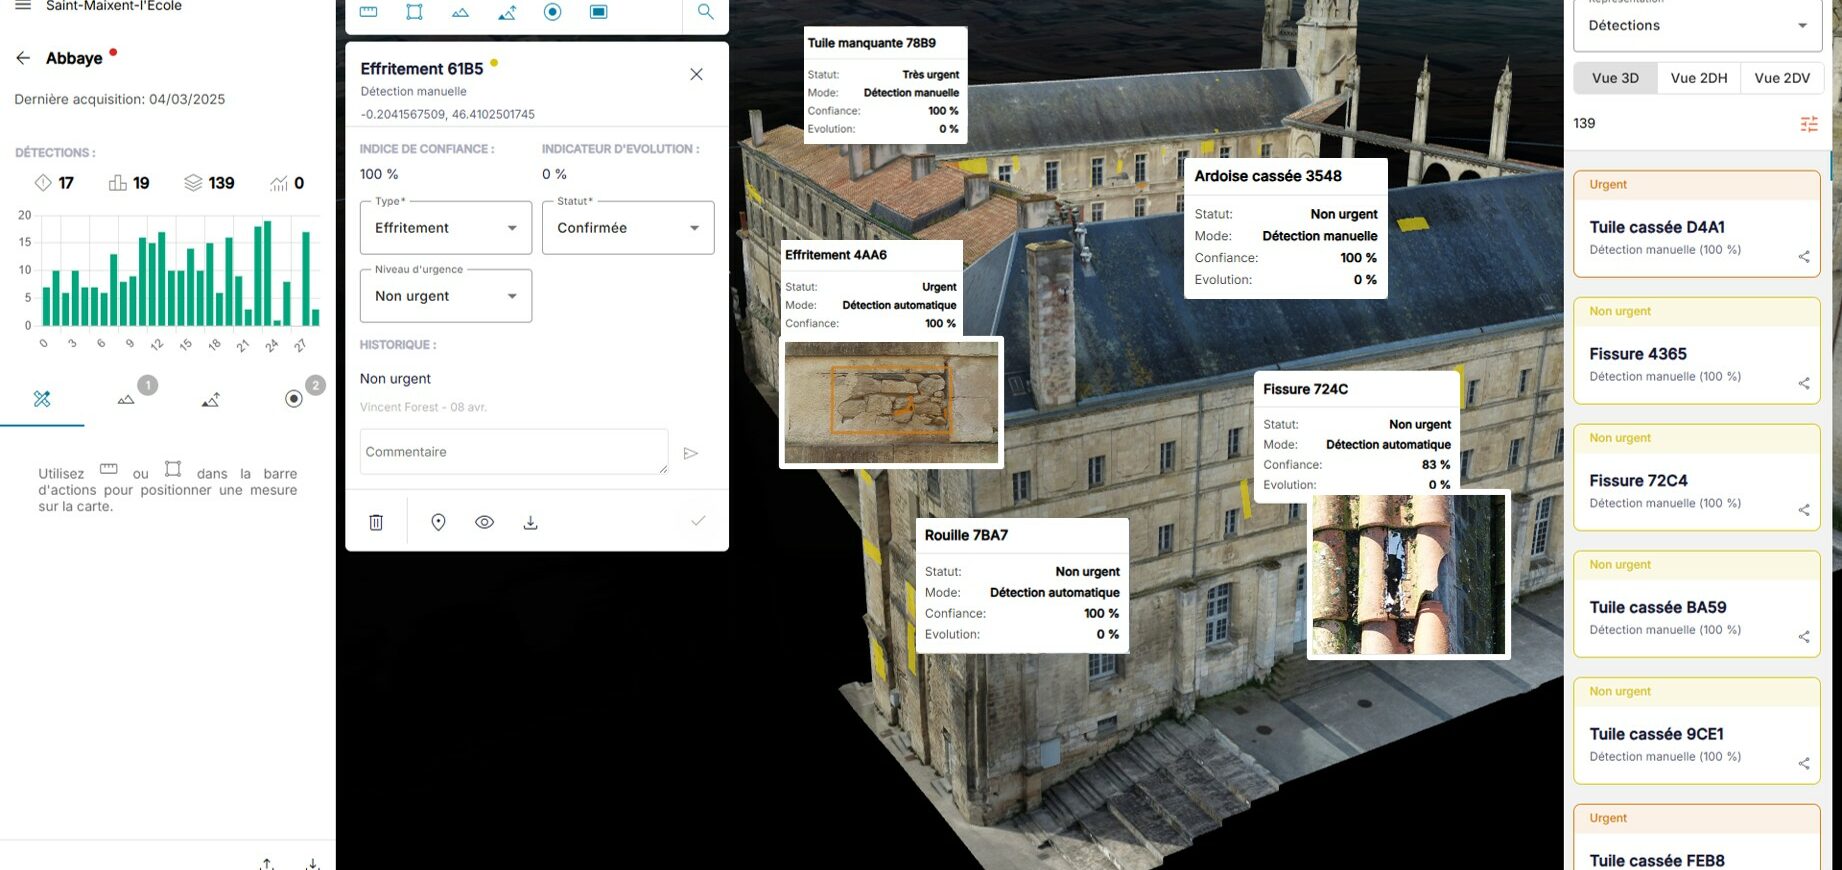
Task: Click the search magnifier icon
Action: (705, 12)
